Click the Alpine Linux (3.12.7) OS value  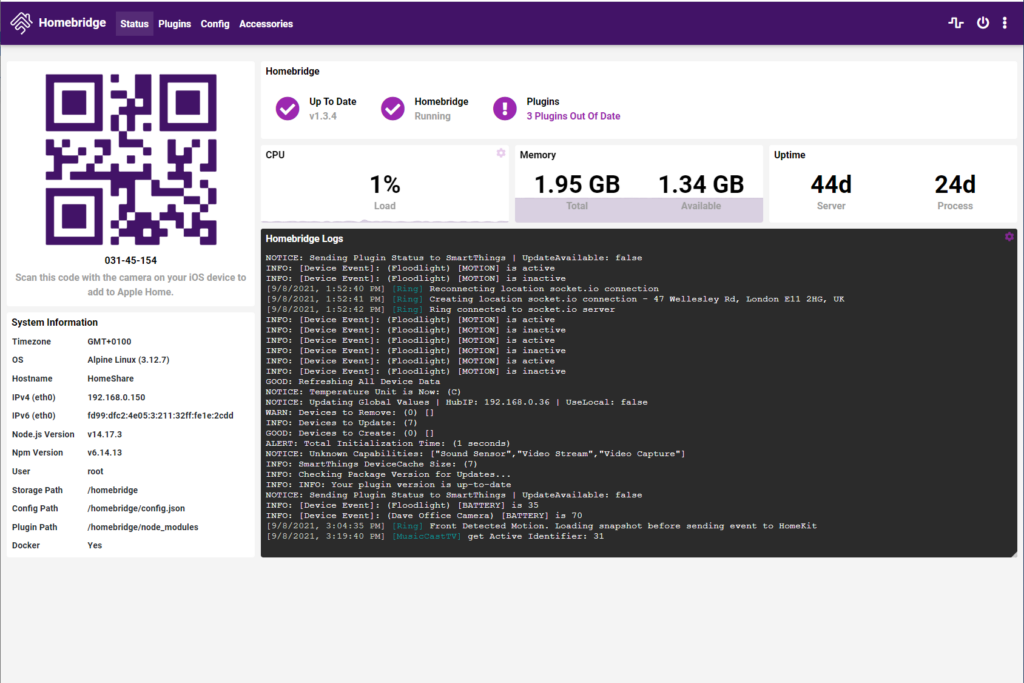click(128, 360)
